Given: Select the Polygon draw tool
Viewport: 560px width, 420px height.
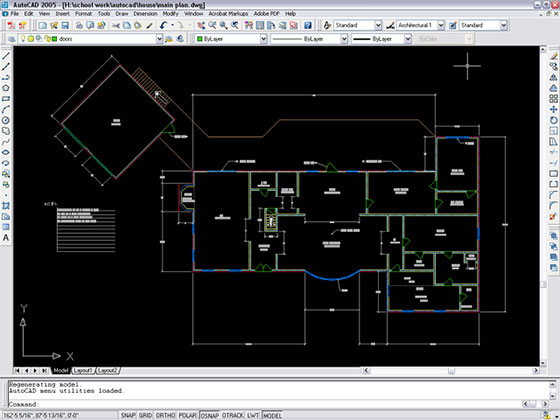Looking at the screenshot, I should click(6, 88).
